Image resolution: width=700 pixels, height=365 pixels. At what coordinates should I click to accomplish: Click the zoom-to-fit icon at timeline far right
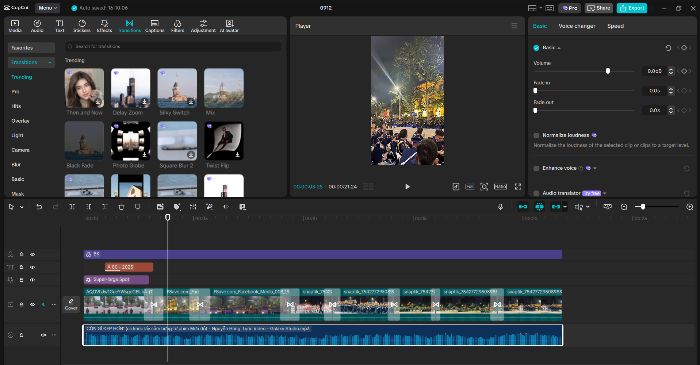(x=689, y=207)
